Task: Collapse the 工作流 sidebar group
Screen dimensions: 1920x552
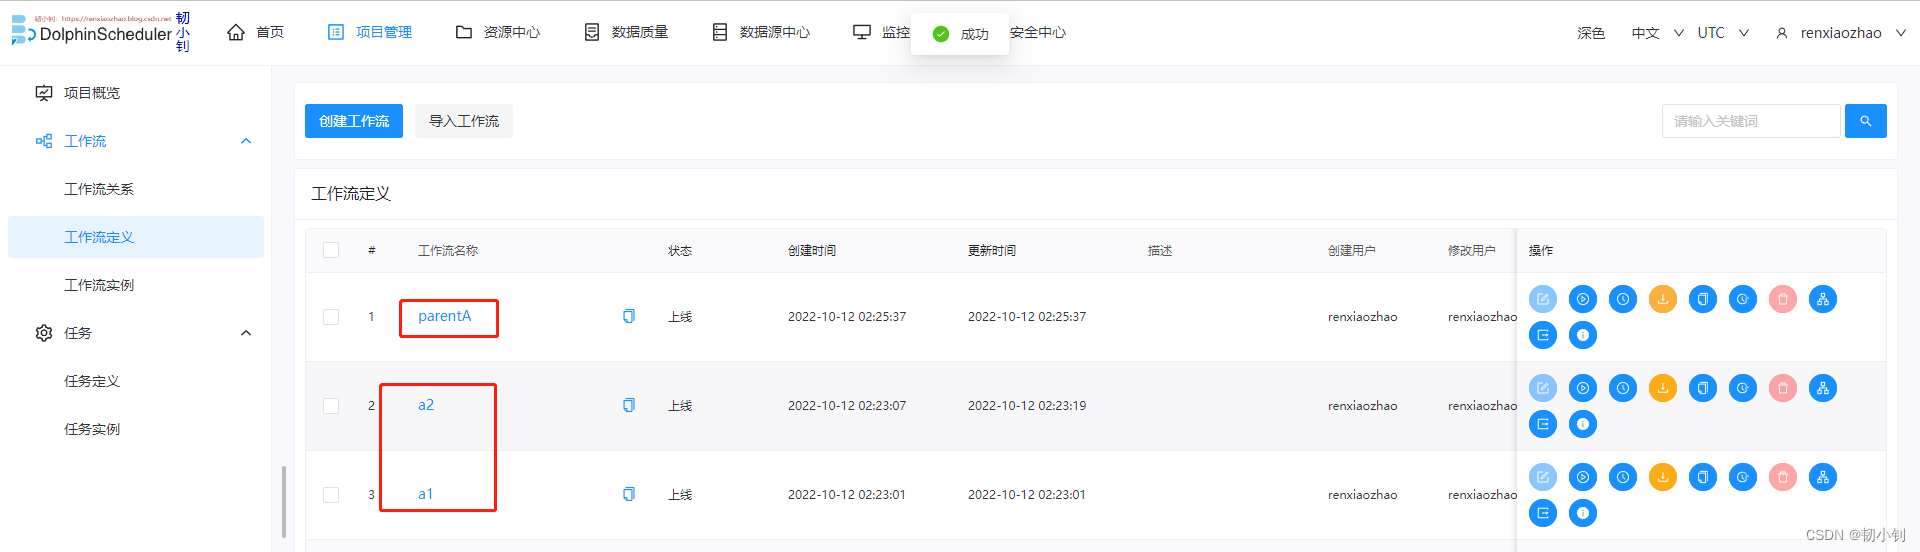Action: coord(246,141)
